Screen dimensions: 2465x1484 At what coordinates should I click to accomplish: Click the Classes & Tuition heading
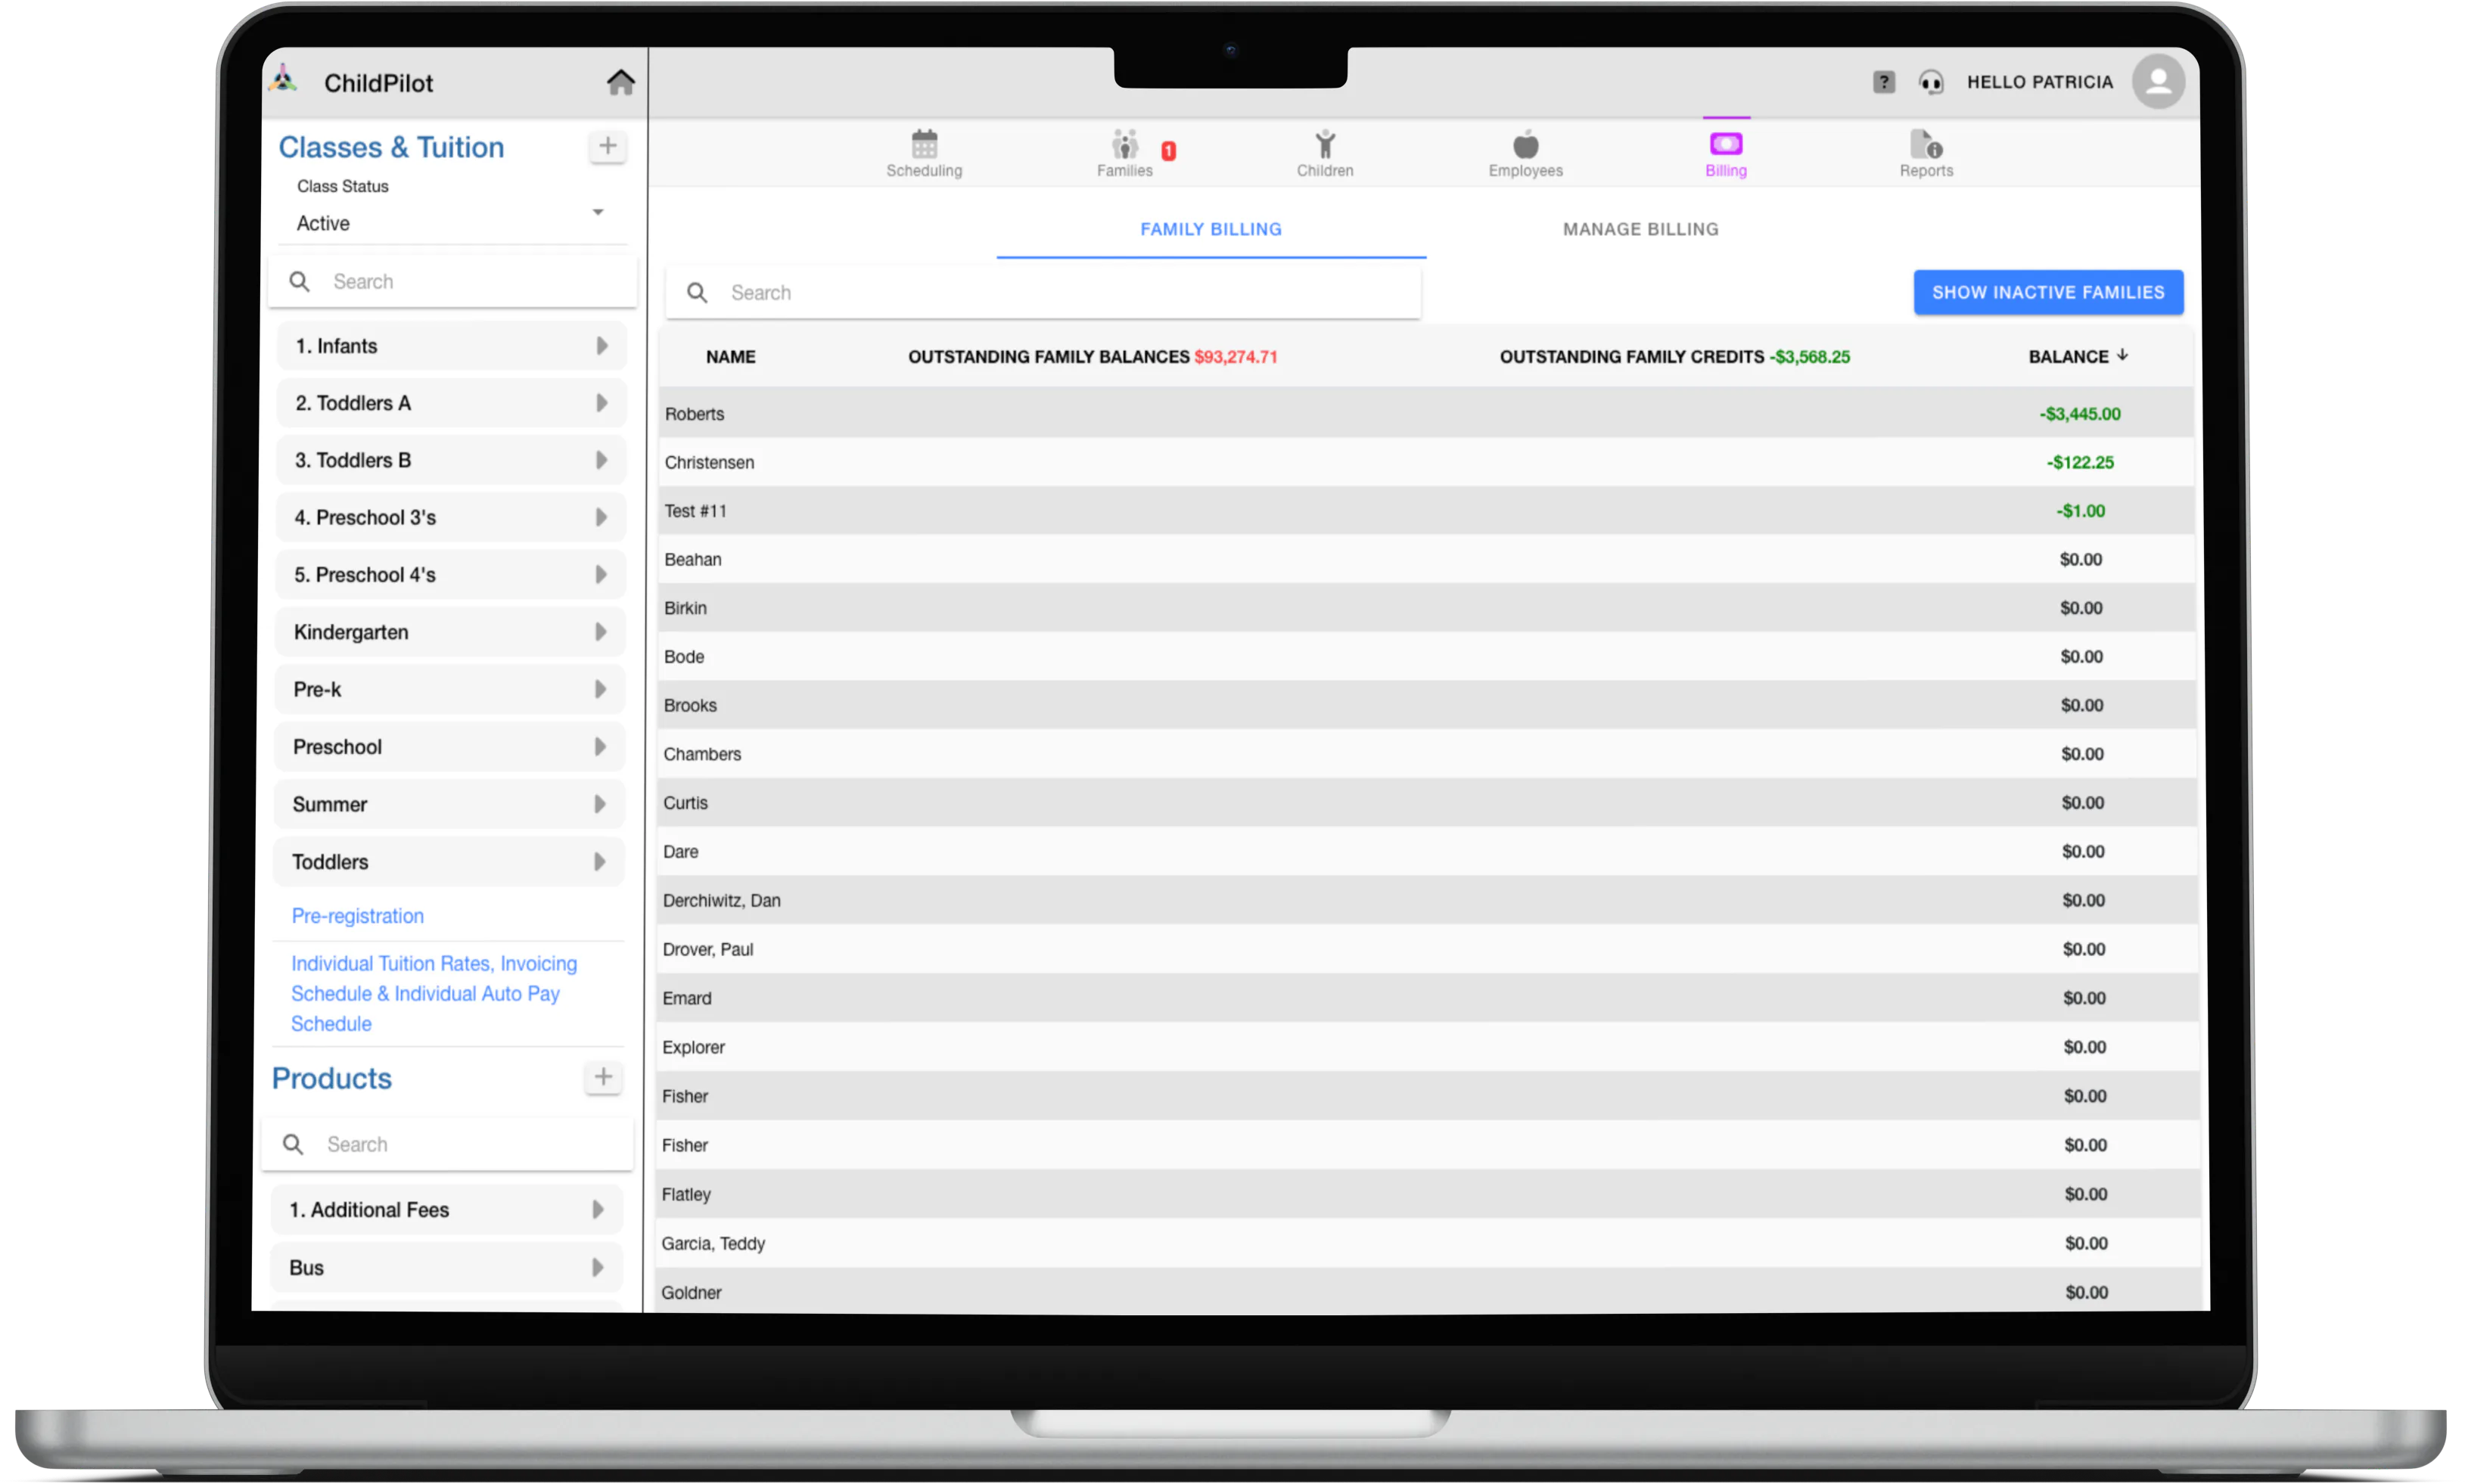tap(391, 147)
